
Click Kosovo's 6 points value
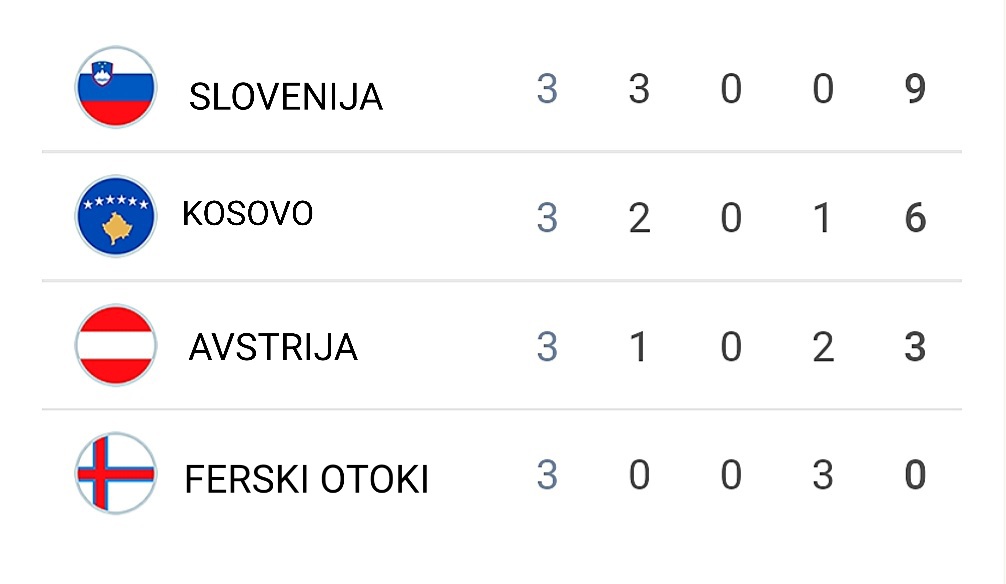915,218
